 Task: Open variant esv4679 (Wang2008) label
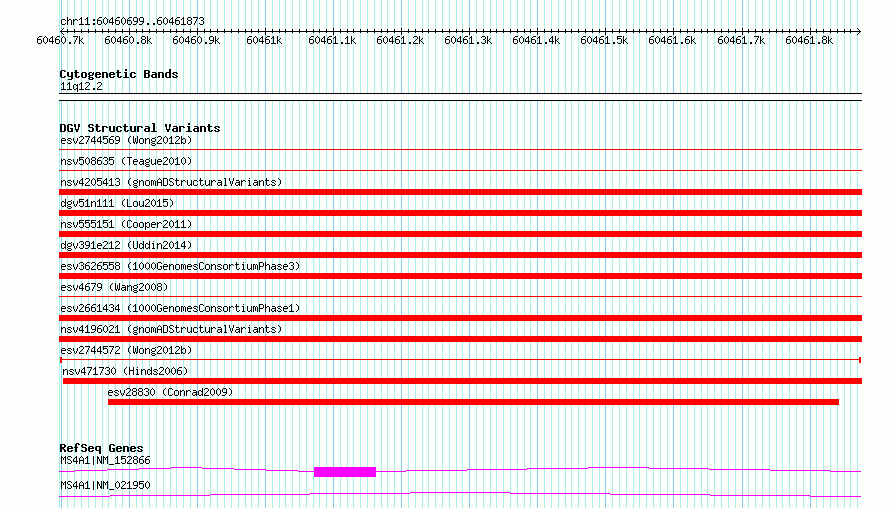[114, 287]
